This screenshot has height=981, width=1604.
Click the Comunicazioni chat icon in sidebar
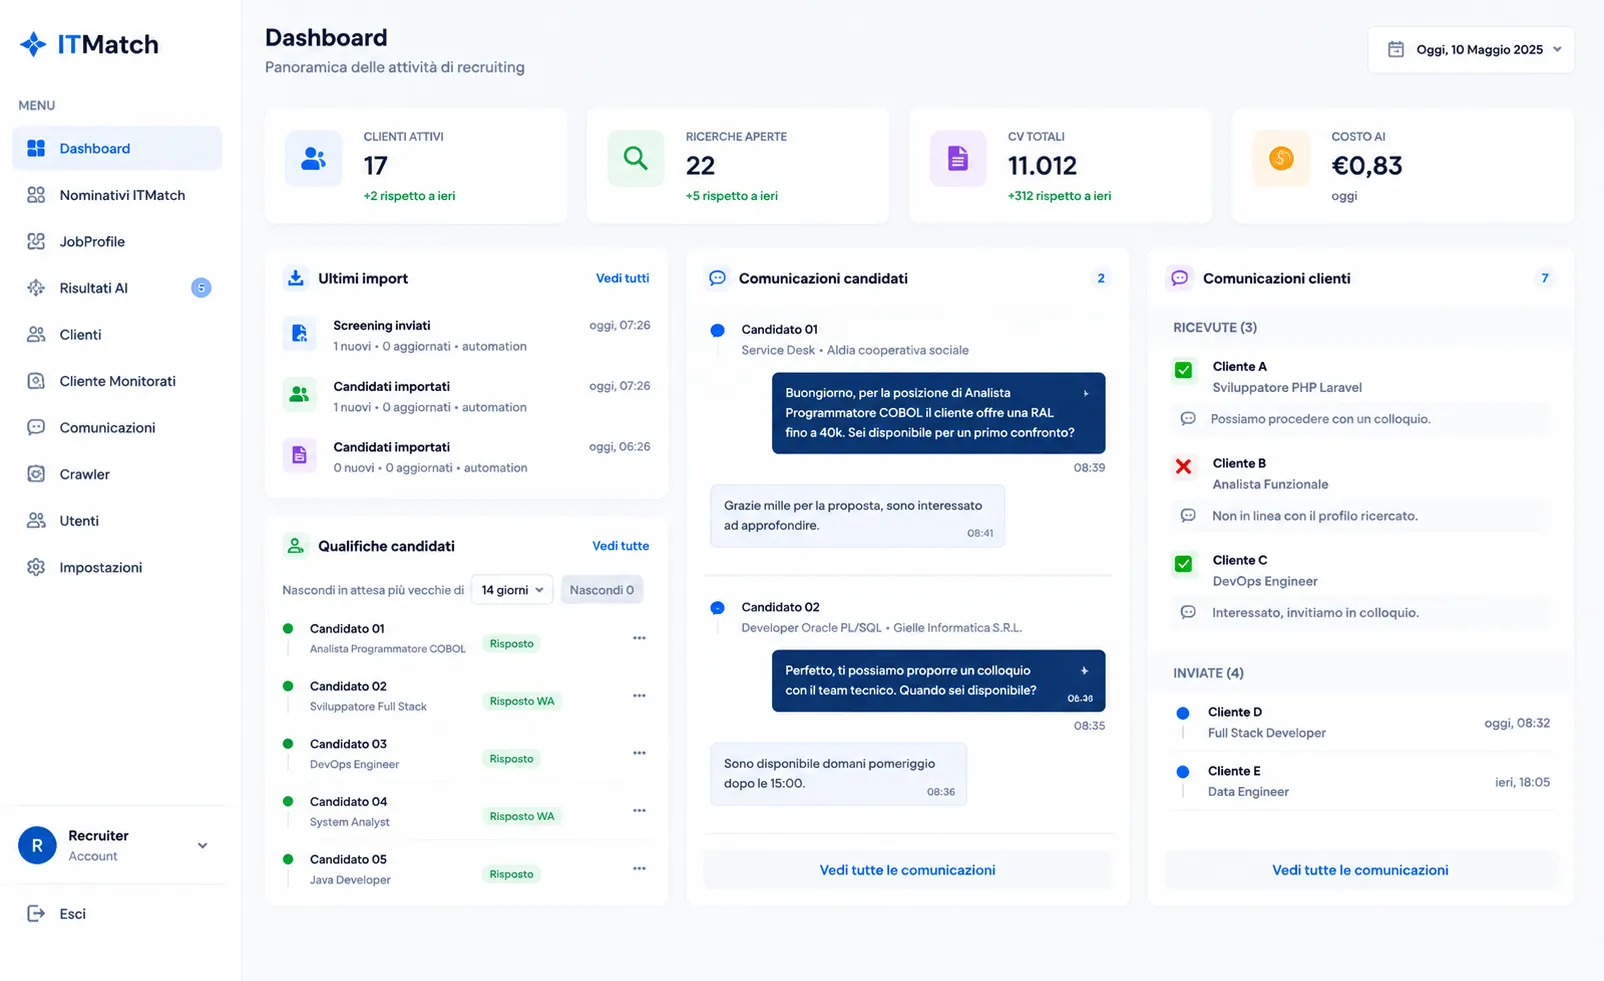click(x=36, y=427)
